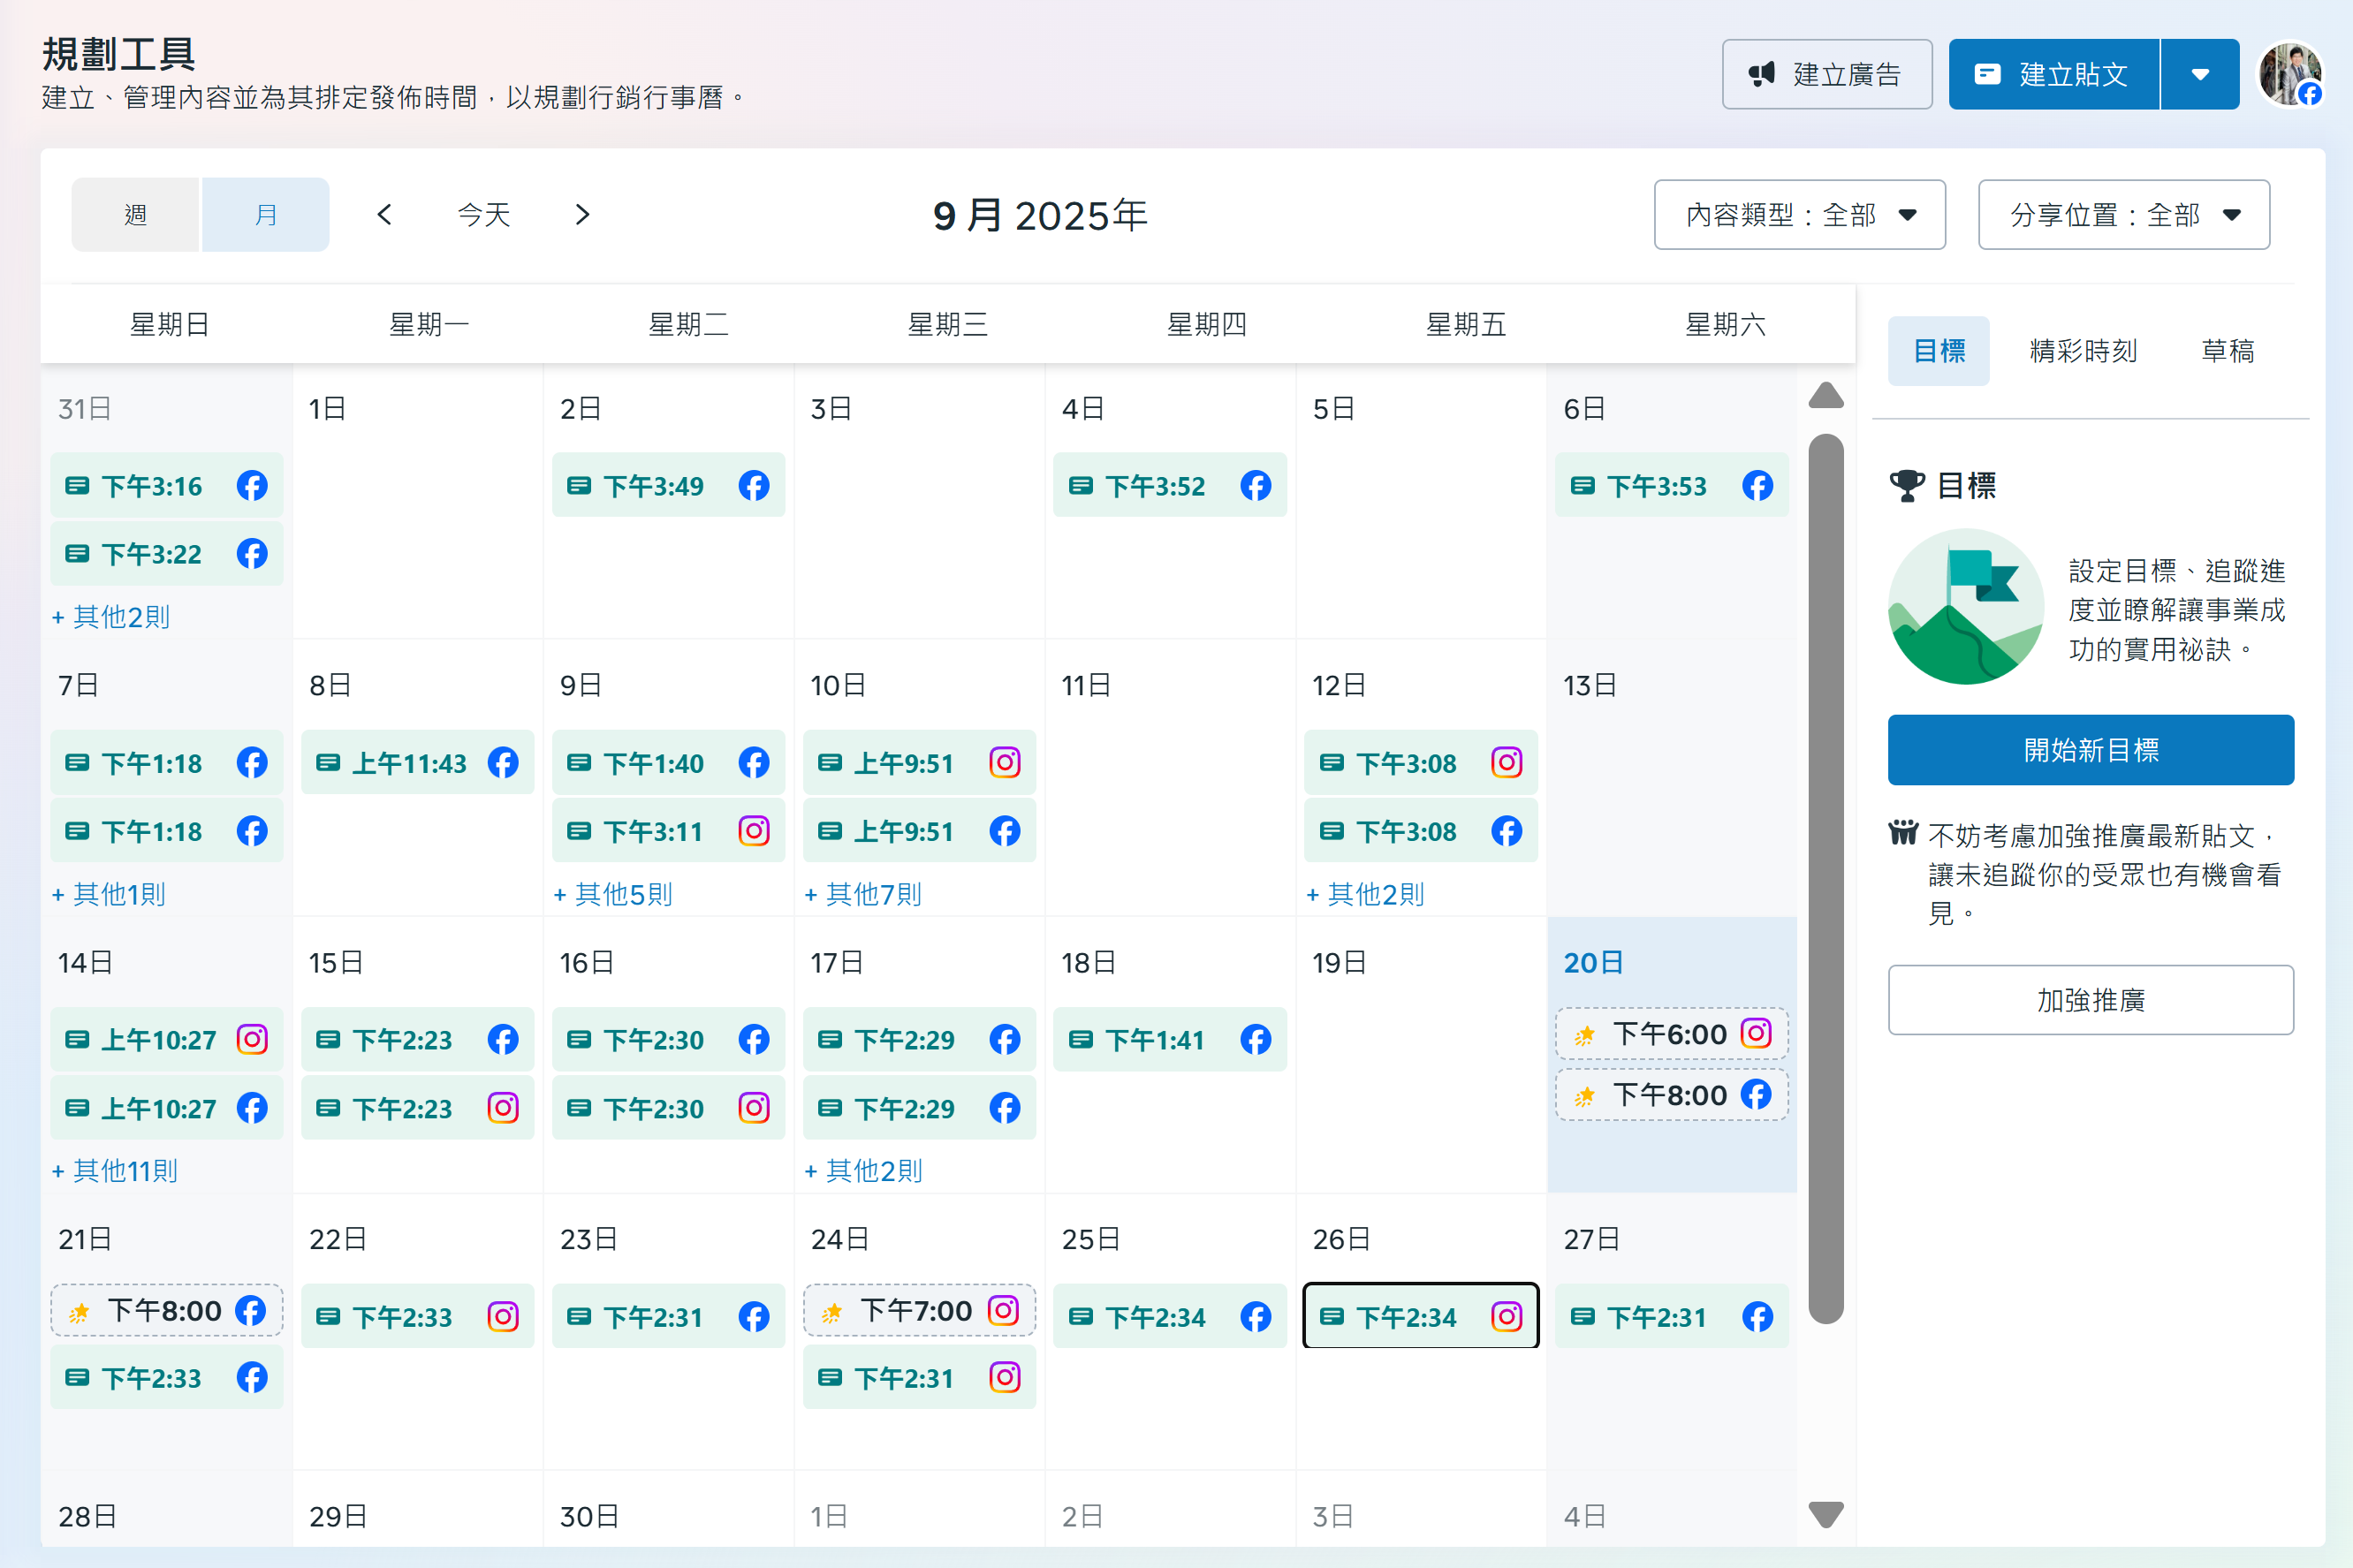Open 8日 上午11:43 Facebook post

pyautogui.click(x=417, y=763)
